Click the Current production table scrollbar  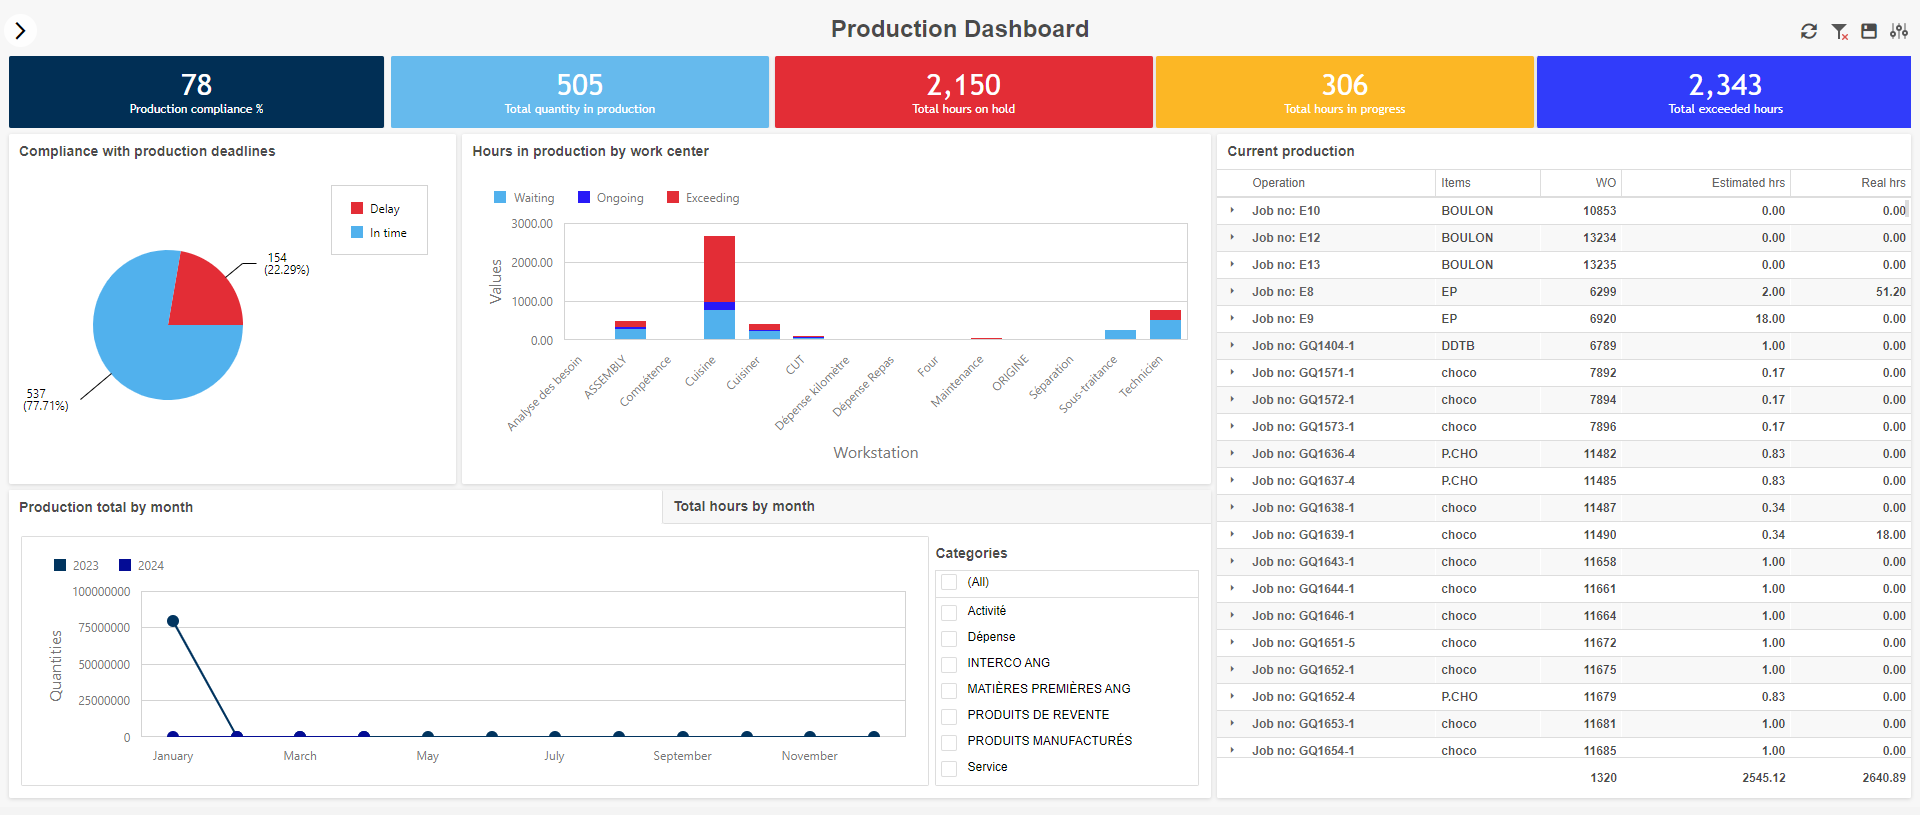click(1908, 209)
